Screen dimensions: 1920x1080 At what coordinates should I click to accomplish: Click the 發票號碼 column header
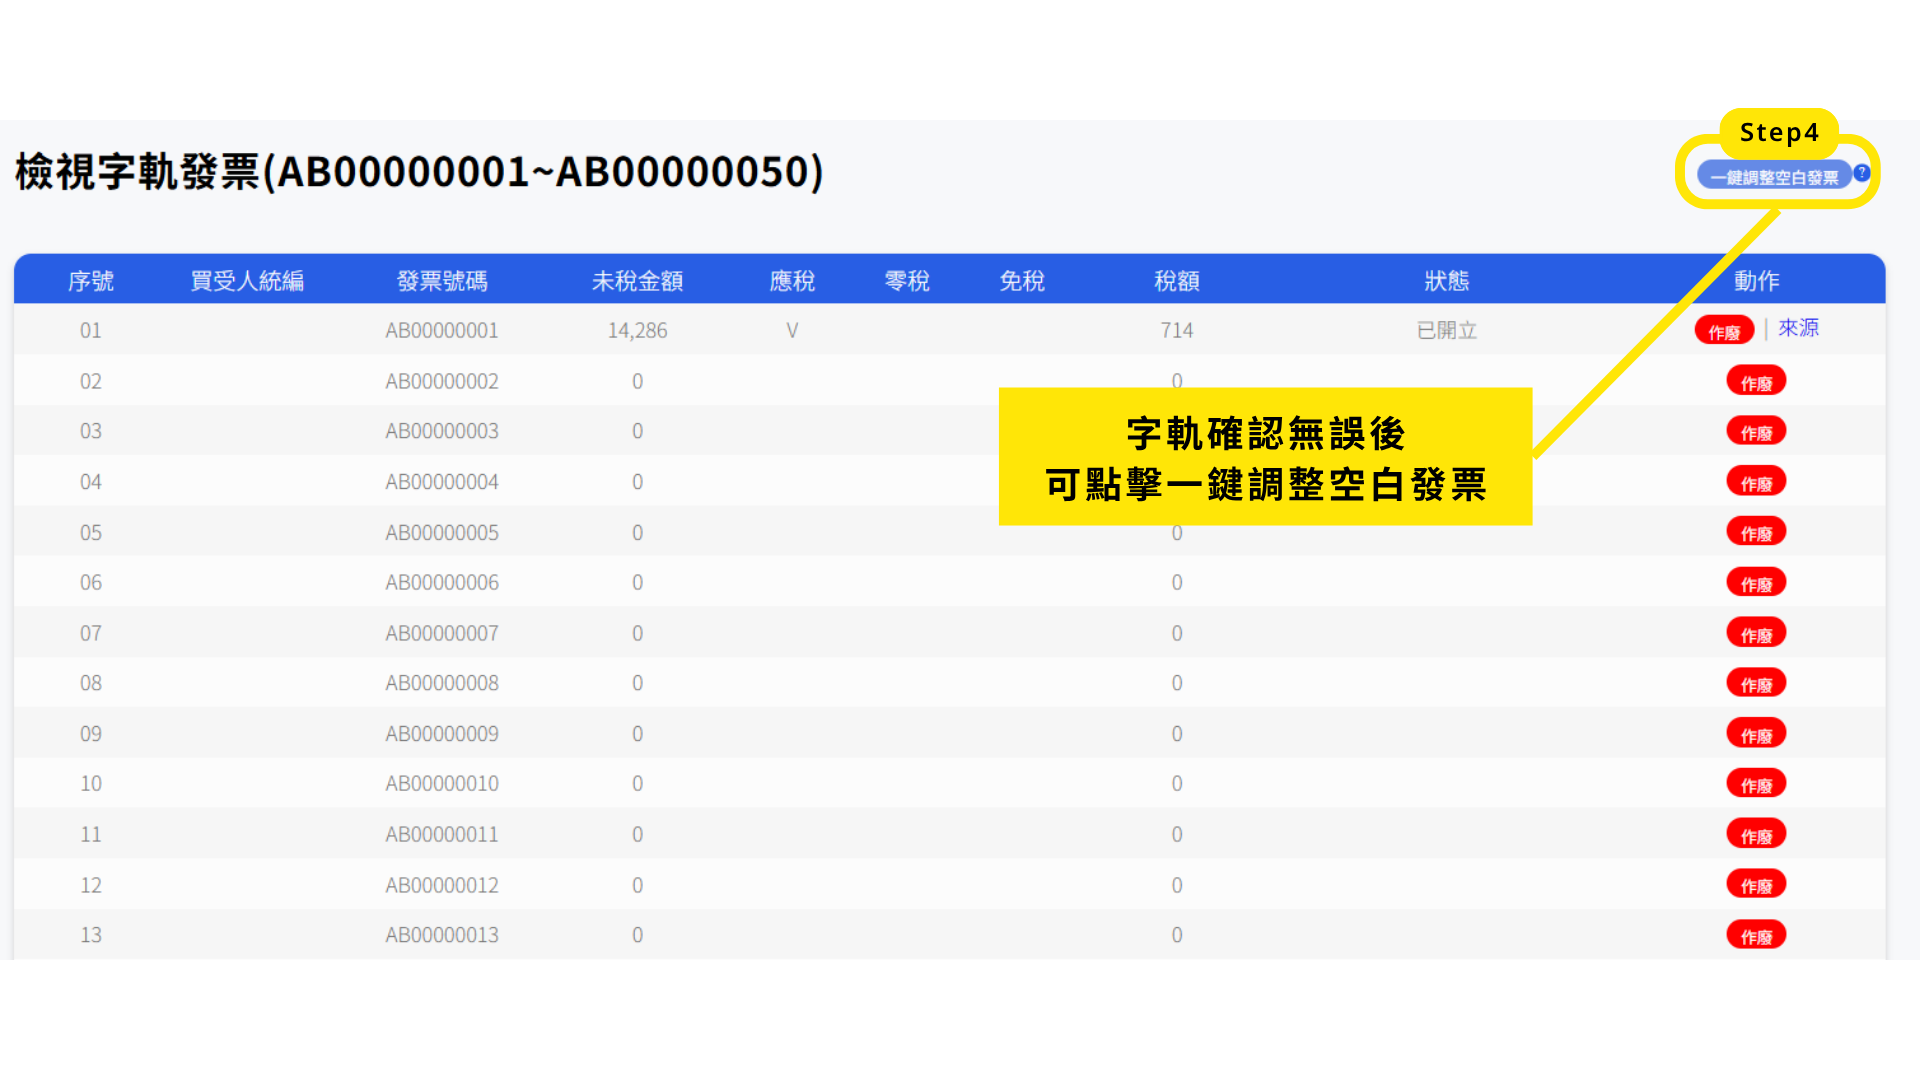pyautogui.click(x=442, y=281)
